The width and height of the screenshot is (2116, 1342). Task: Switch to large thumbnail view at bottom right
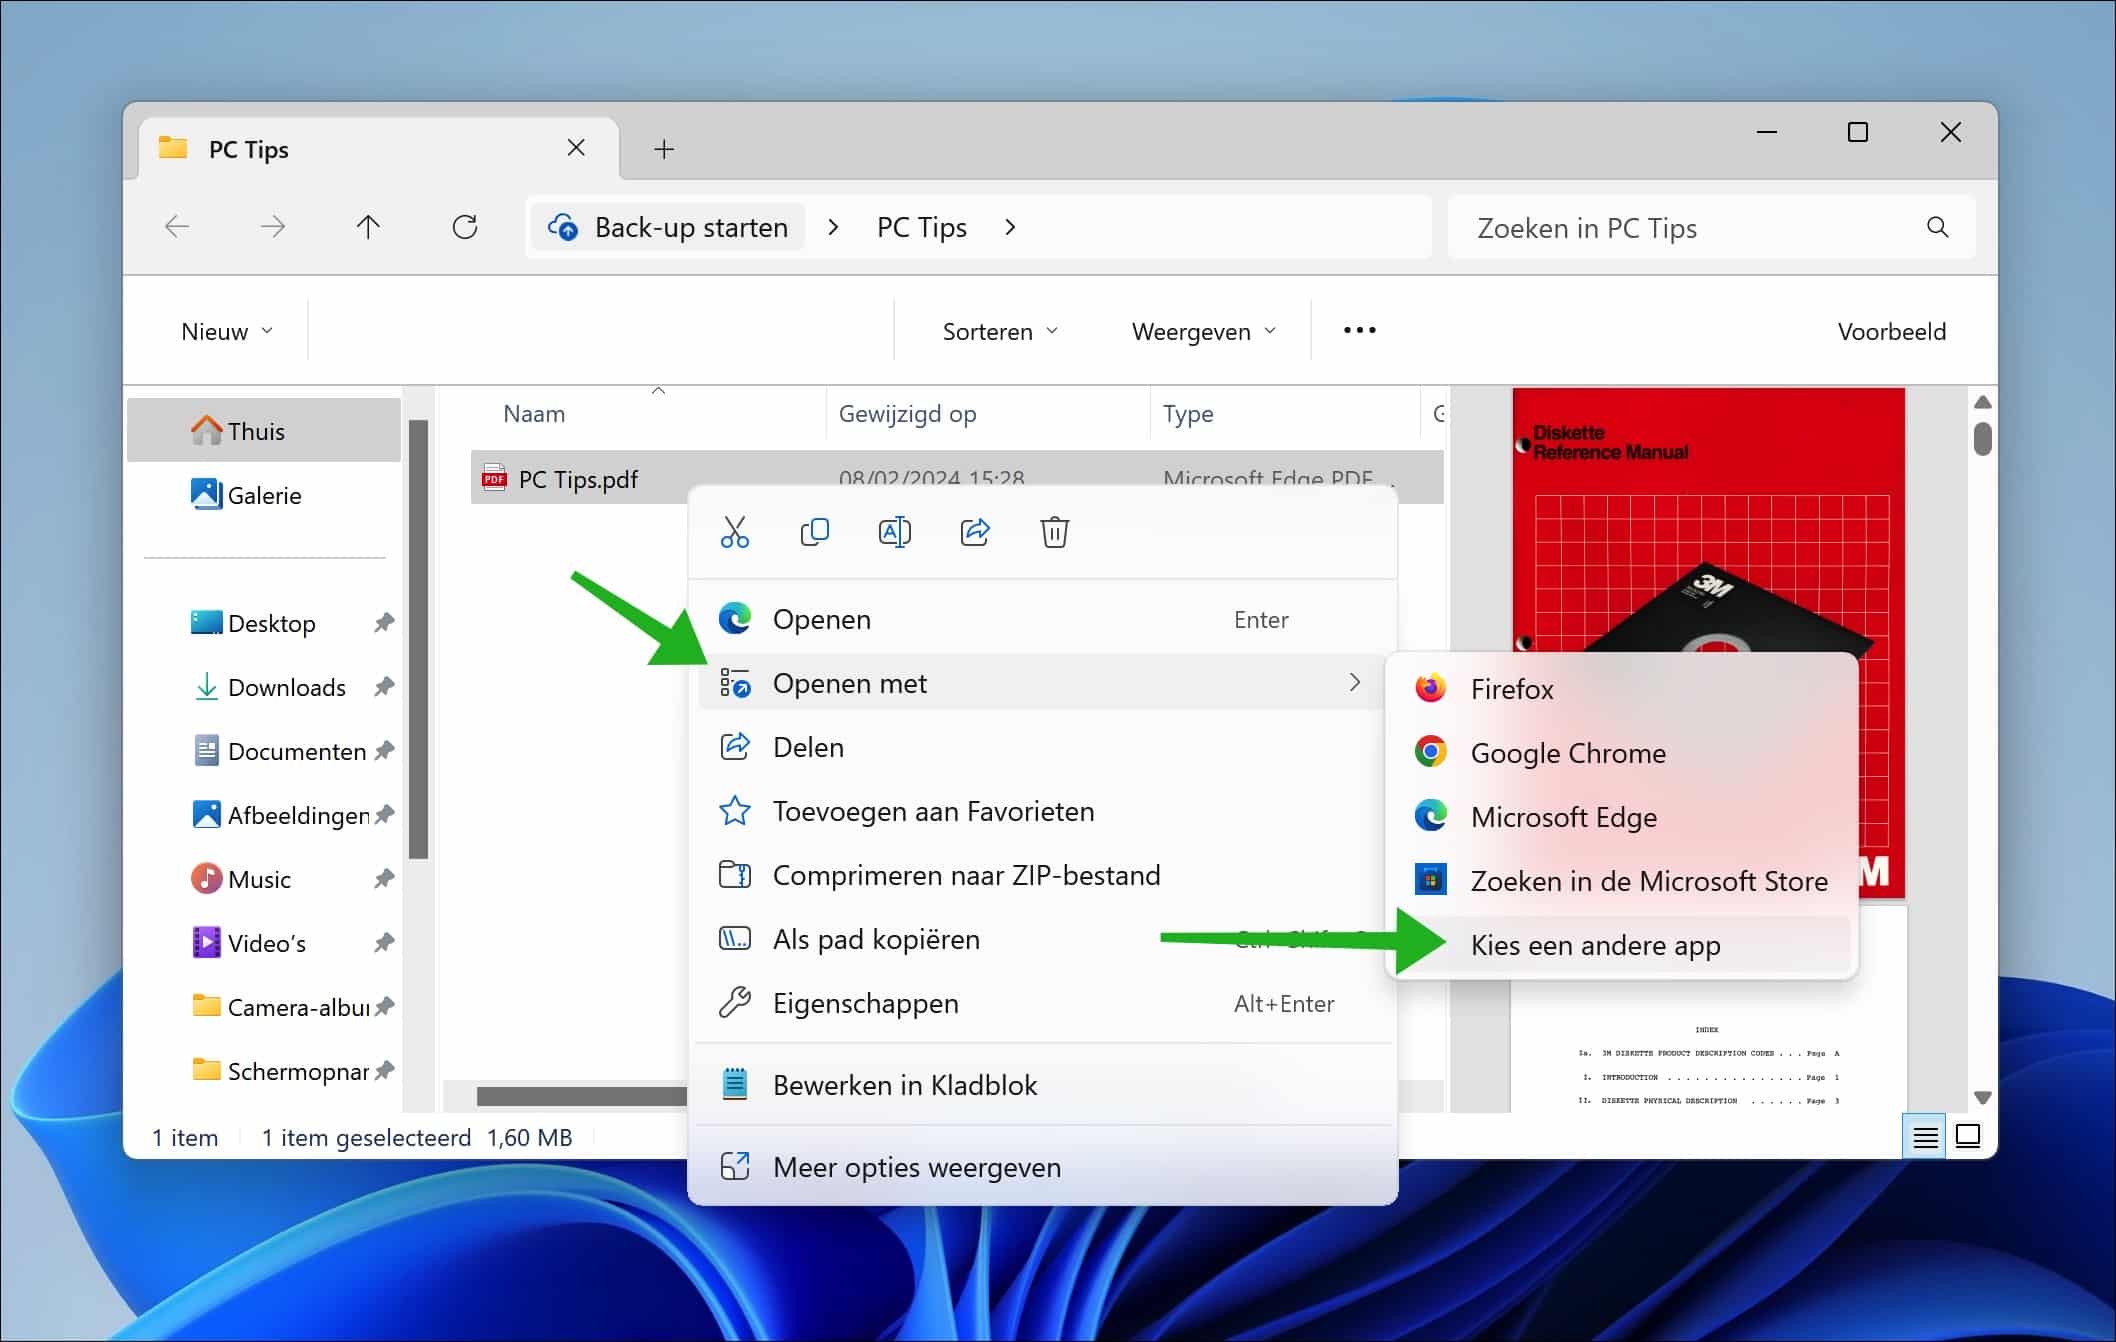pos(1967,1137)
